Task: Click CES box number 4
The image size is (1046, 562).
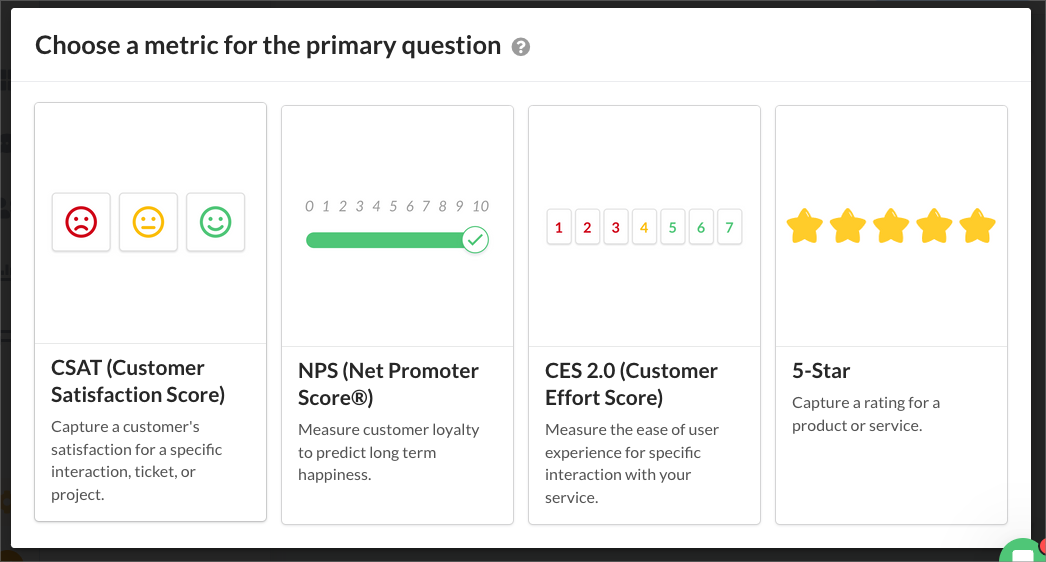Action: point(644,227)
